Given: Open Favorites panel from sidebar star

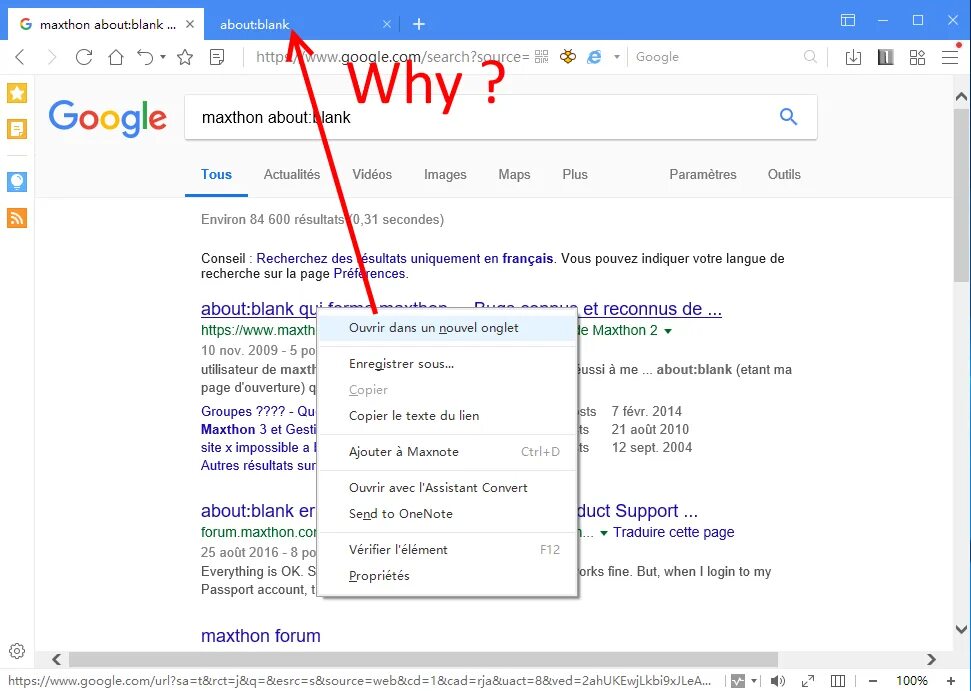Looking at the screenshot, I should click(x=17, y=93).
